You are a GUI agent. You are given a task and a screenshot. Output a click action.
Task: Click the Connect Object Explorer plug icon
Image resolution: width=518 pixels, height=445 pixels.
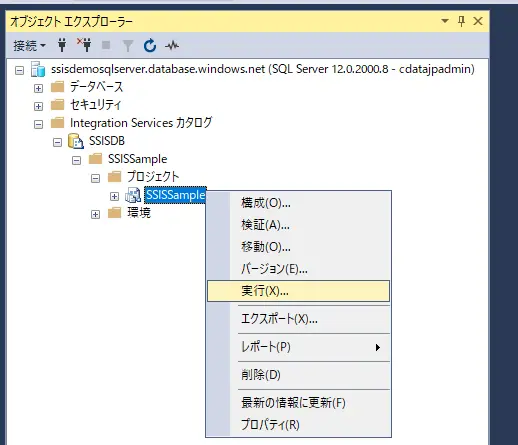[x=62, y=45]
